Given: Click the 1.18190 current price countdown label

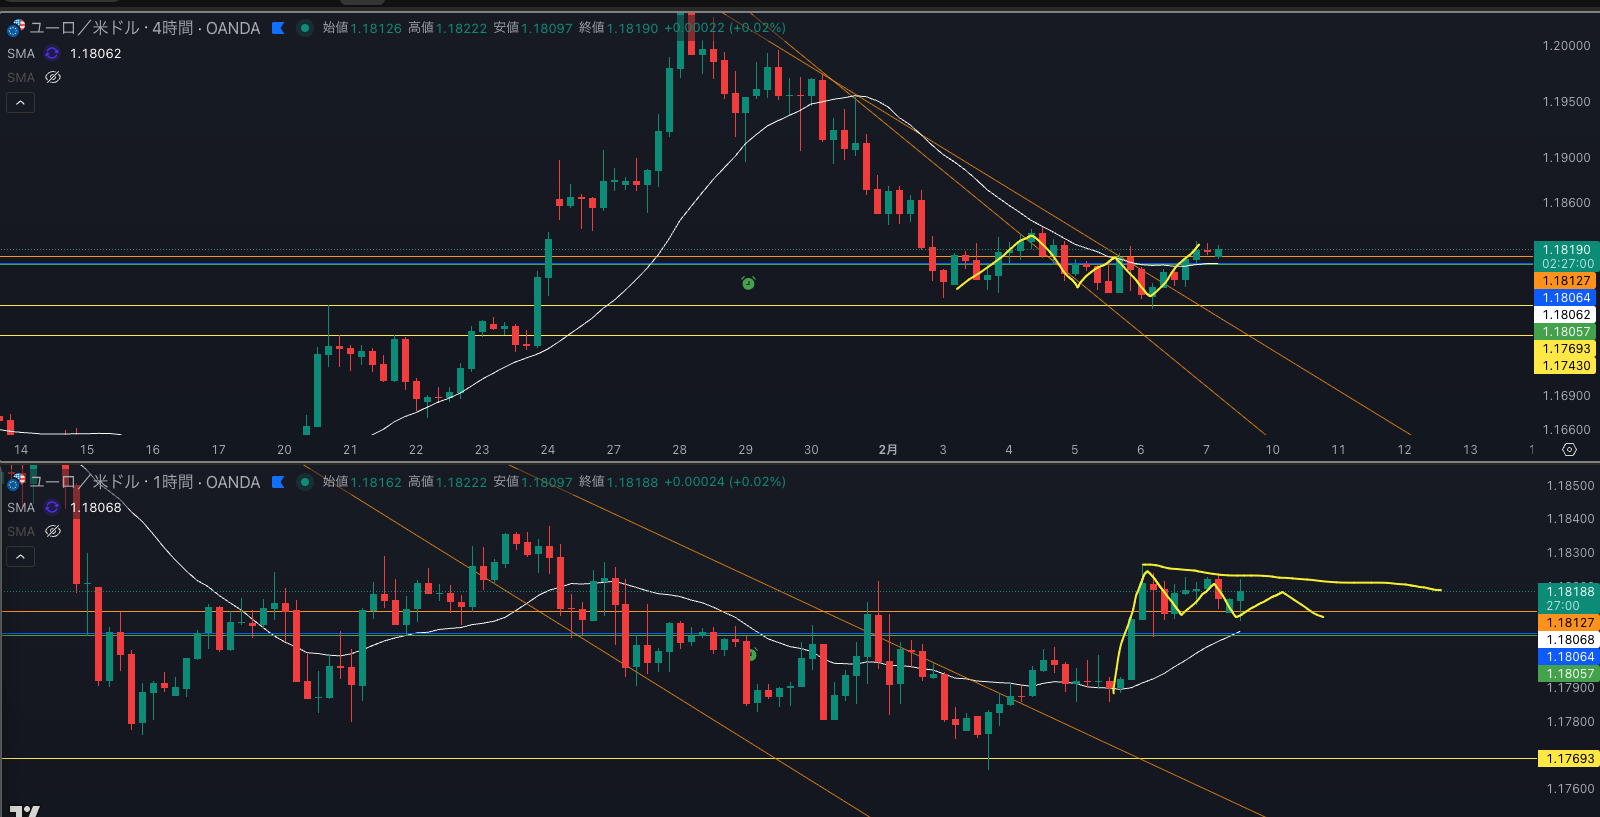Looking at the screenshot, I should coord(1566,256).
